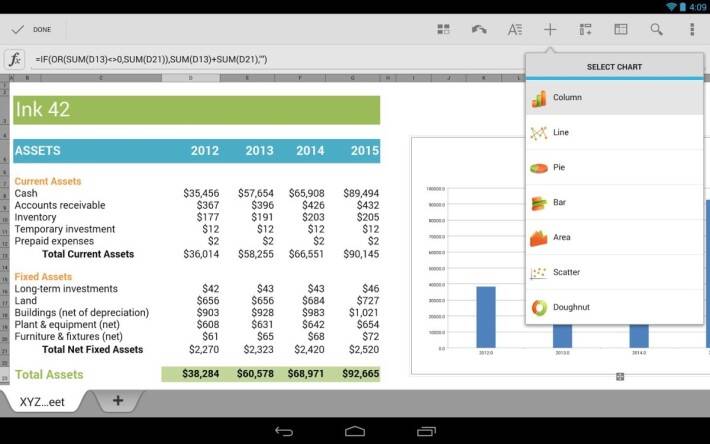Tap the fx function button

pyautogui.click(x=14, y=59)
